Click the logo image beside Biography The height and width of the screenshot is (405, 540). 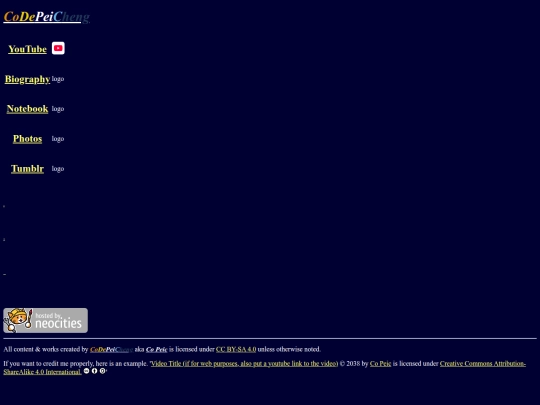58,79
